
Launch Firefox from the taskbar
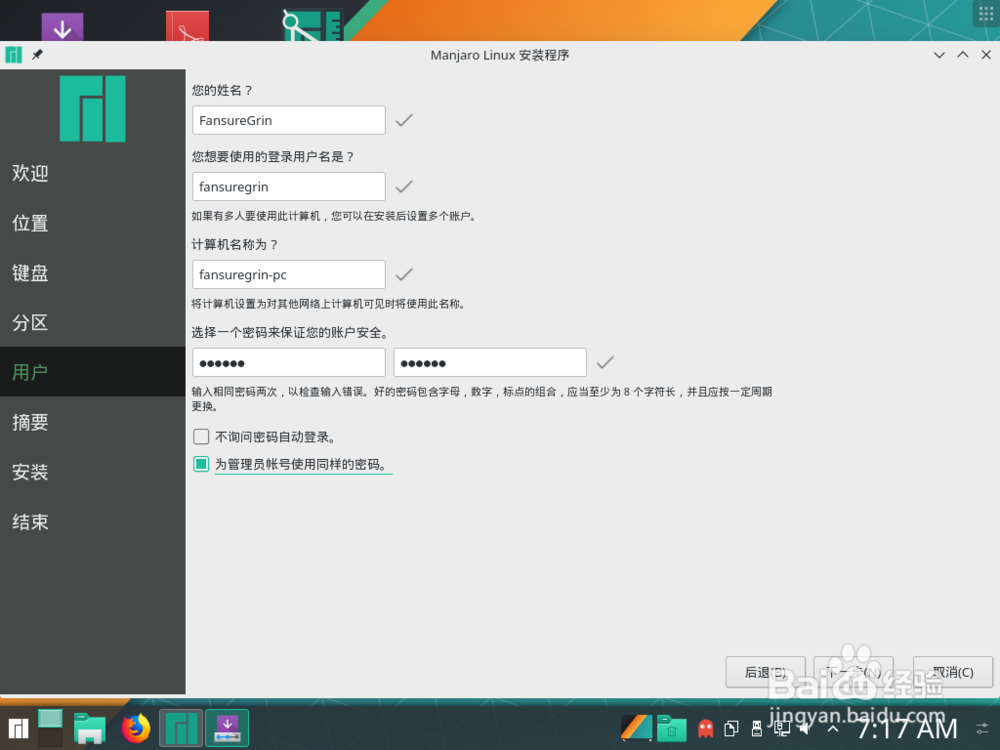click(x=136, y=728)
